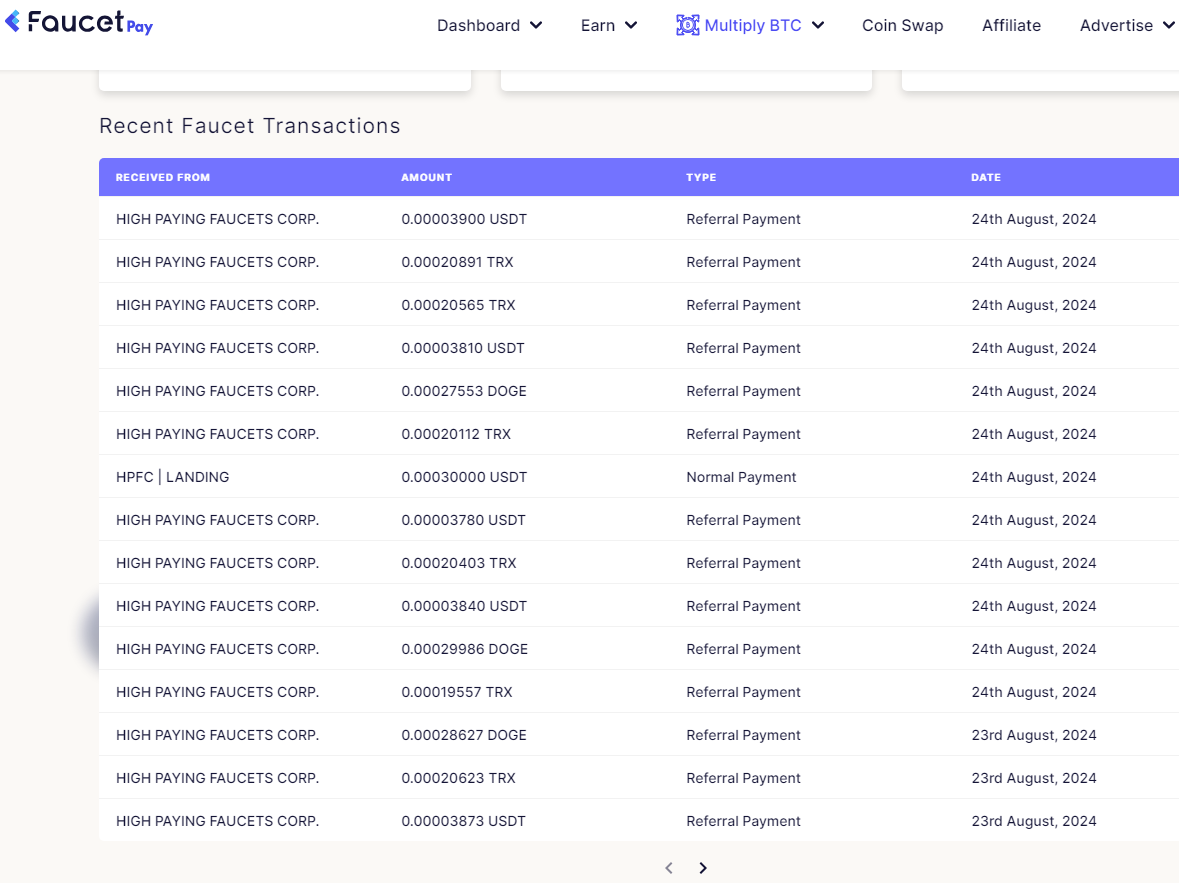Click the date in 0.00030000 USDT row

point(1034,477)
